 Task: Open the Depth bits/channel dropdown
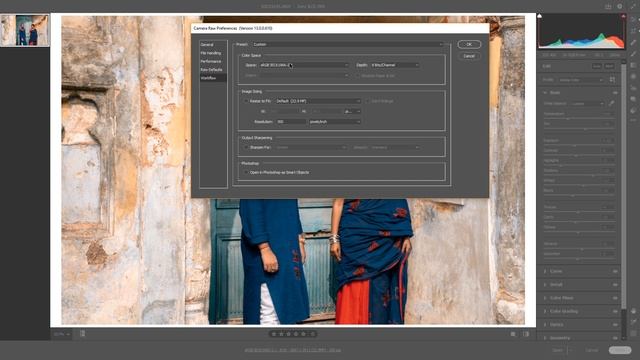coord(394,65)
